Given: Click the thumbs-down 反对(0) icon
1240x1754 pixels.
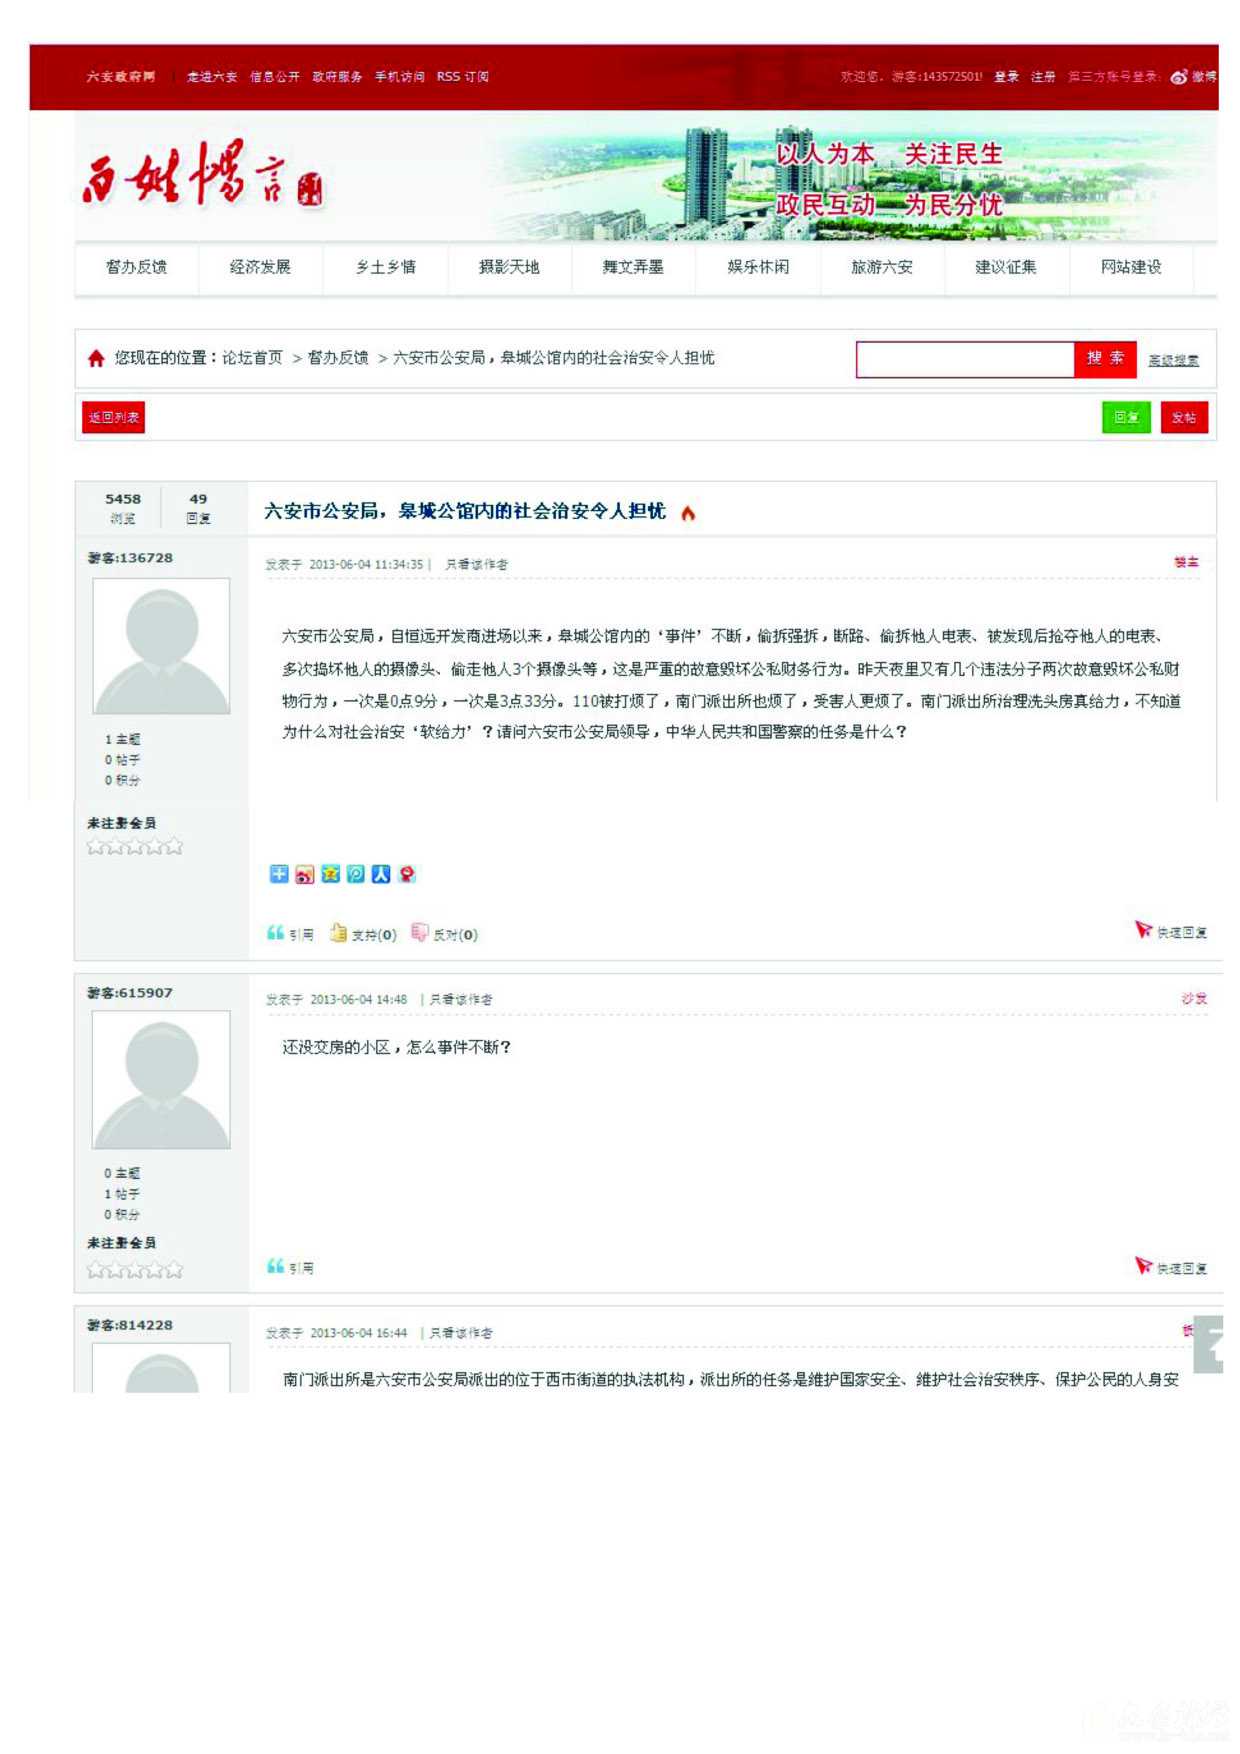Looking at the screenshot, I should (420, 933).
